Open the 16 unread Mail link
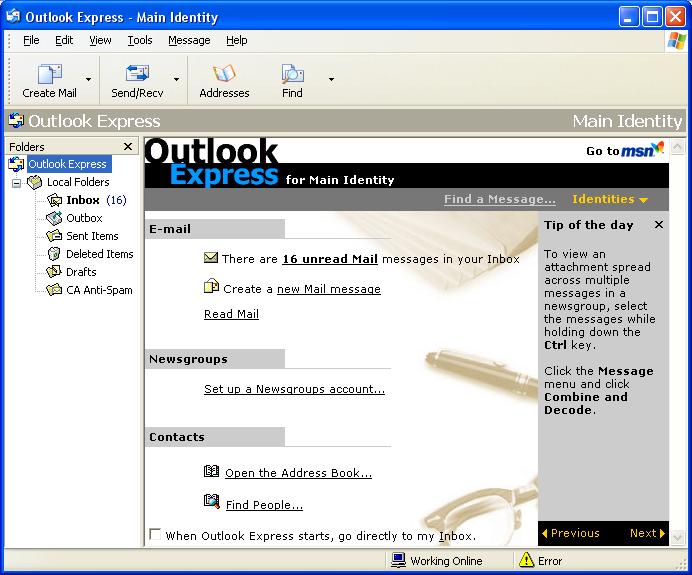 [x=330, y=259]
